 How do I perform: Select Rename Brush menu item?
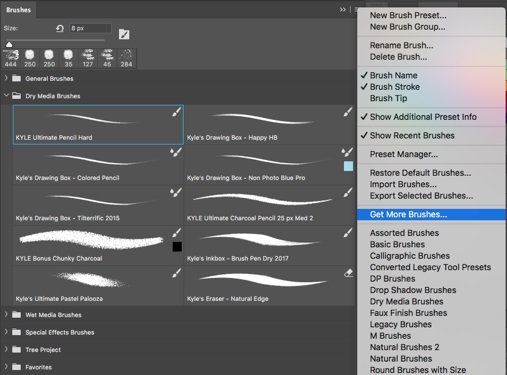click(x=401, y=45)
